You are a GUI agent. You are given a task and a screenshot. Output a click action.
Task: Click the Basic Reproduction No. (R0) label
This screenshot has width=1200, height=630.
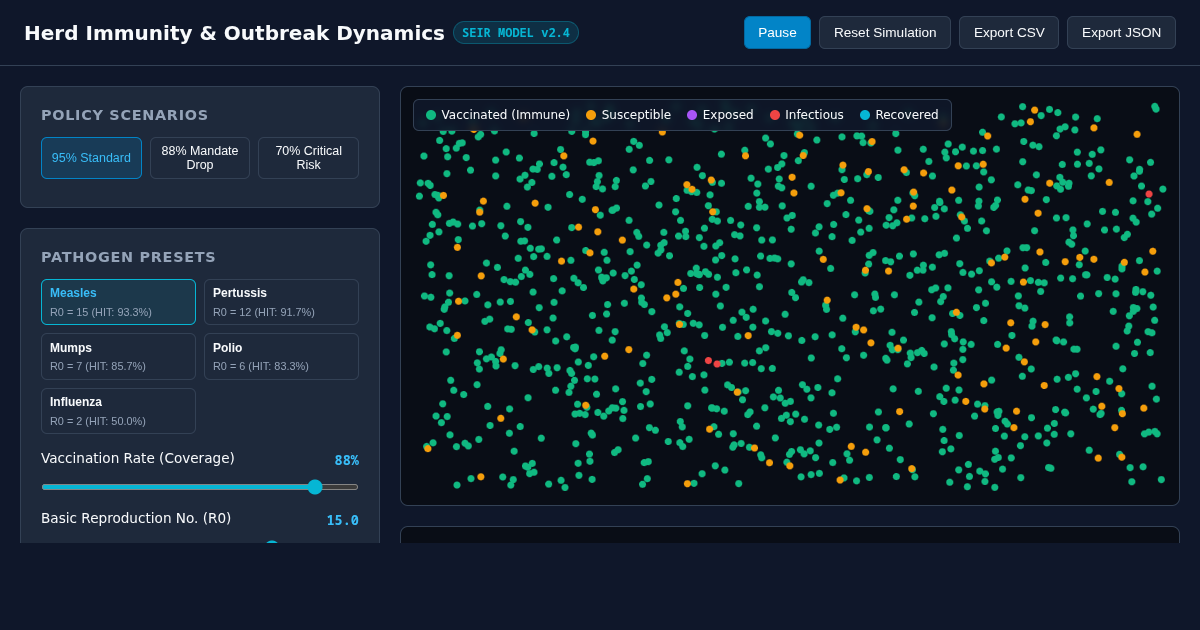pos(136,518)
